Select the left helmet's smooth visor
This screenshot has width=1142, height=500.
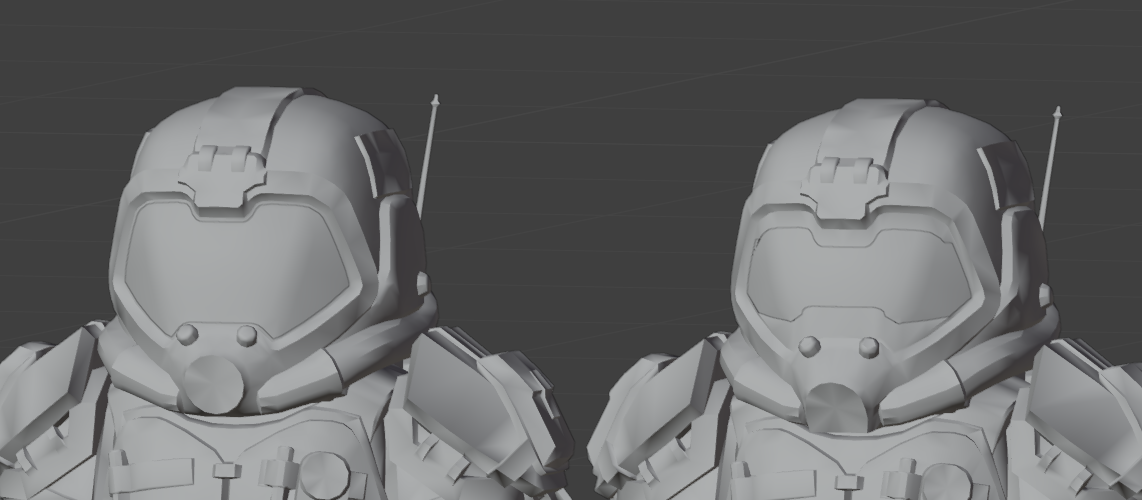coord(237,269)
